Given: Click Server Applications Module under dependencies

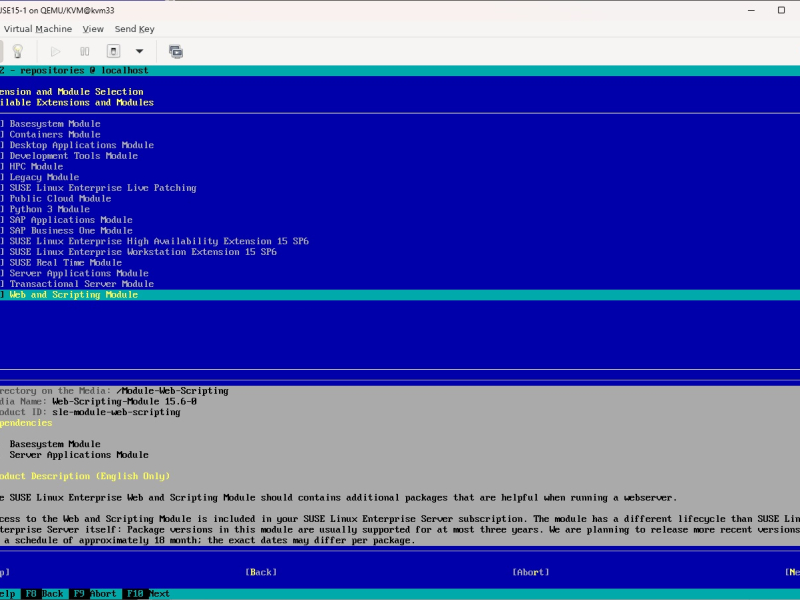Looking at the screenshot, I should pyautogui.click(x=79, y=455).
